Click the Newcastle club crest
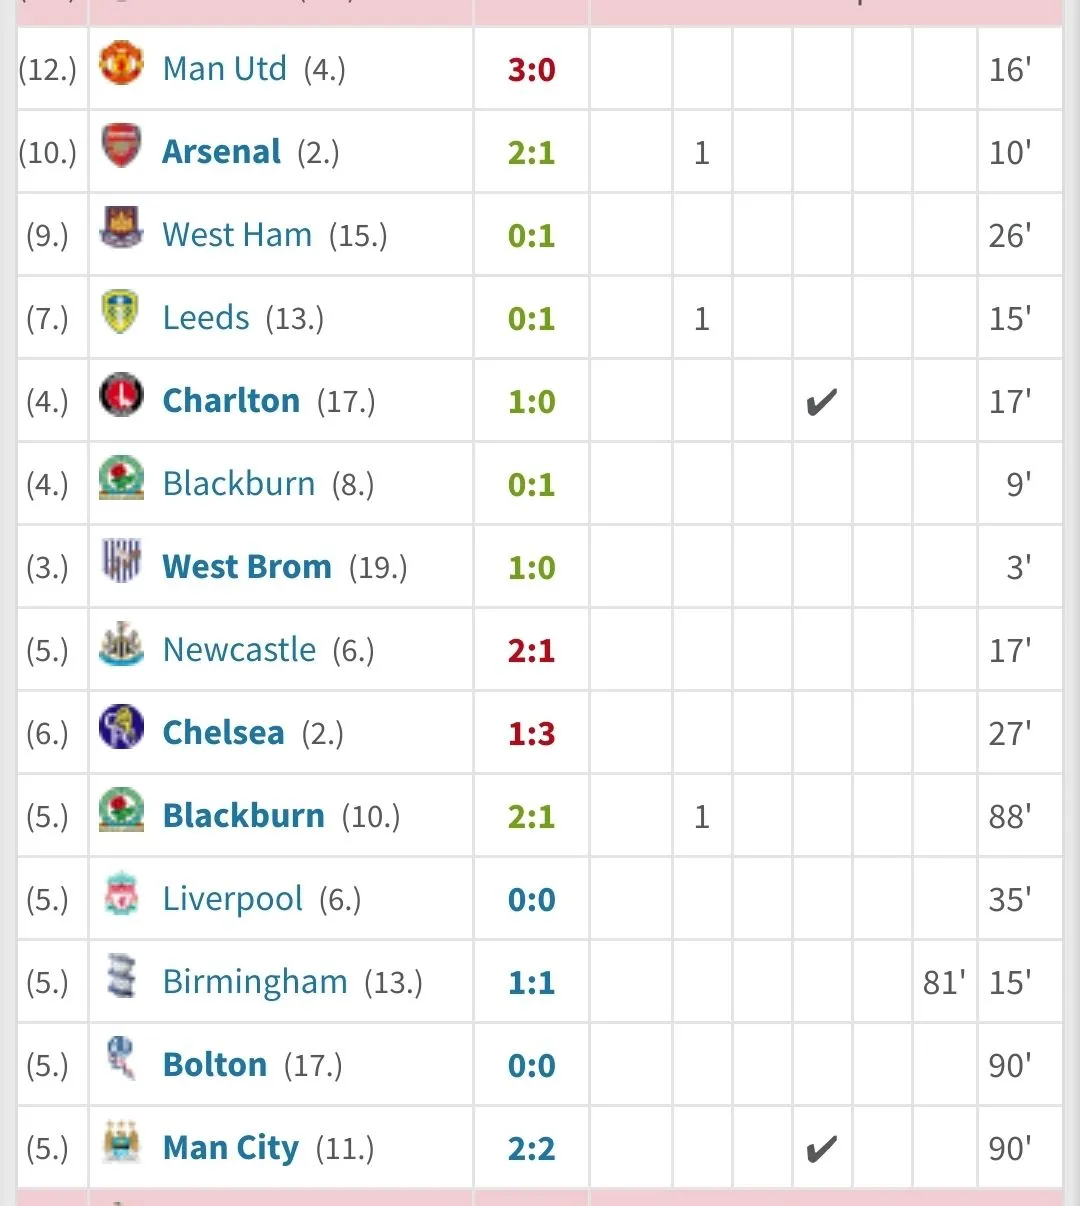1080x1206 pixels. point(121,645)
